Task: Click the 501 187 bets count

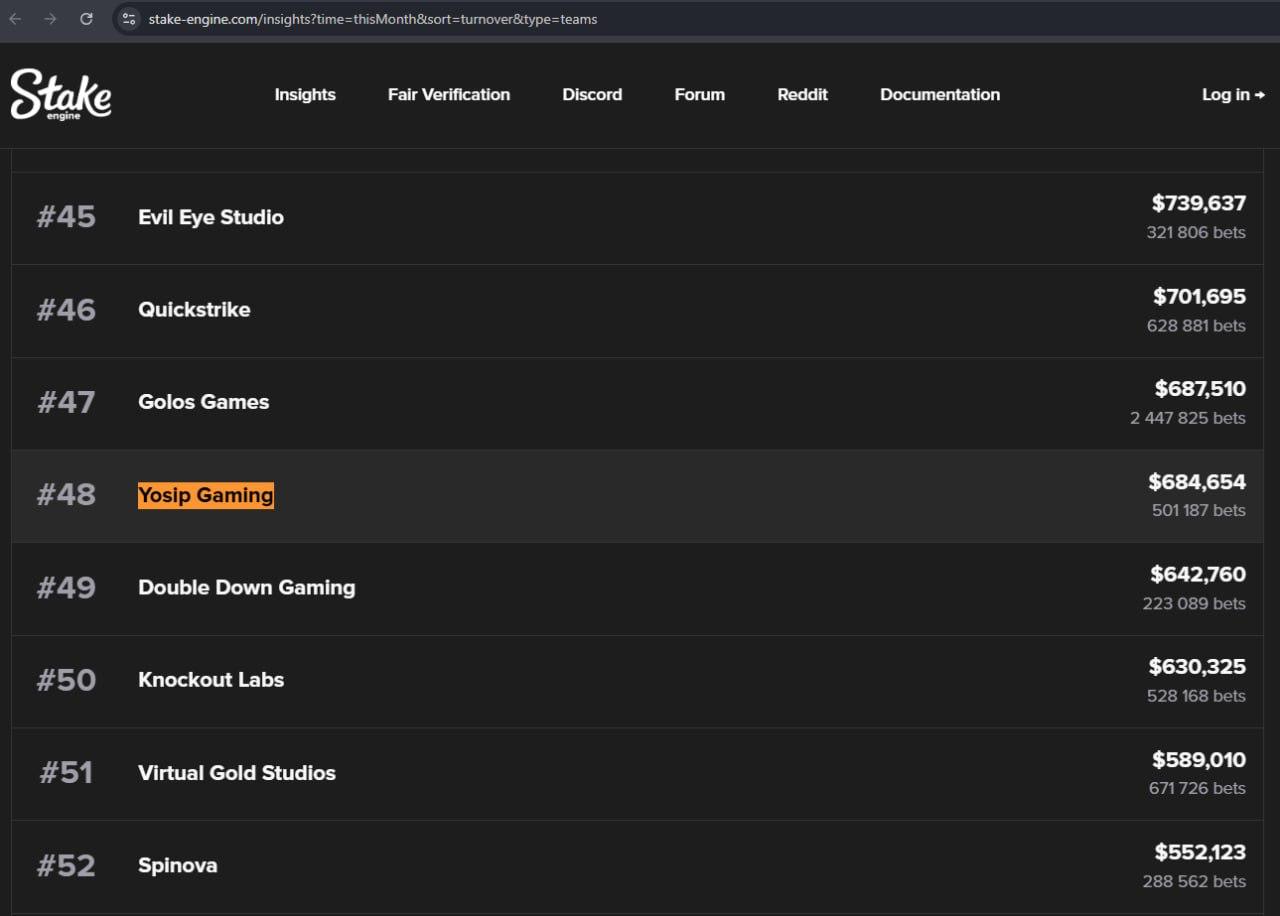Action: (1199, 511)
